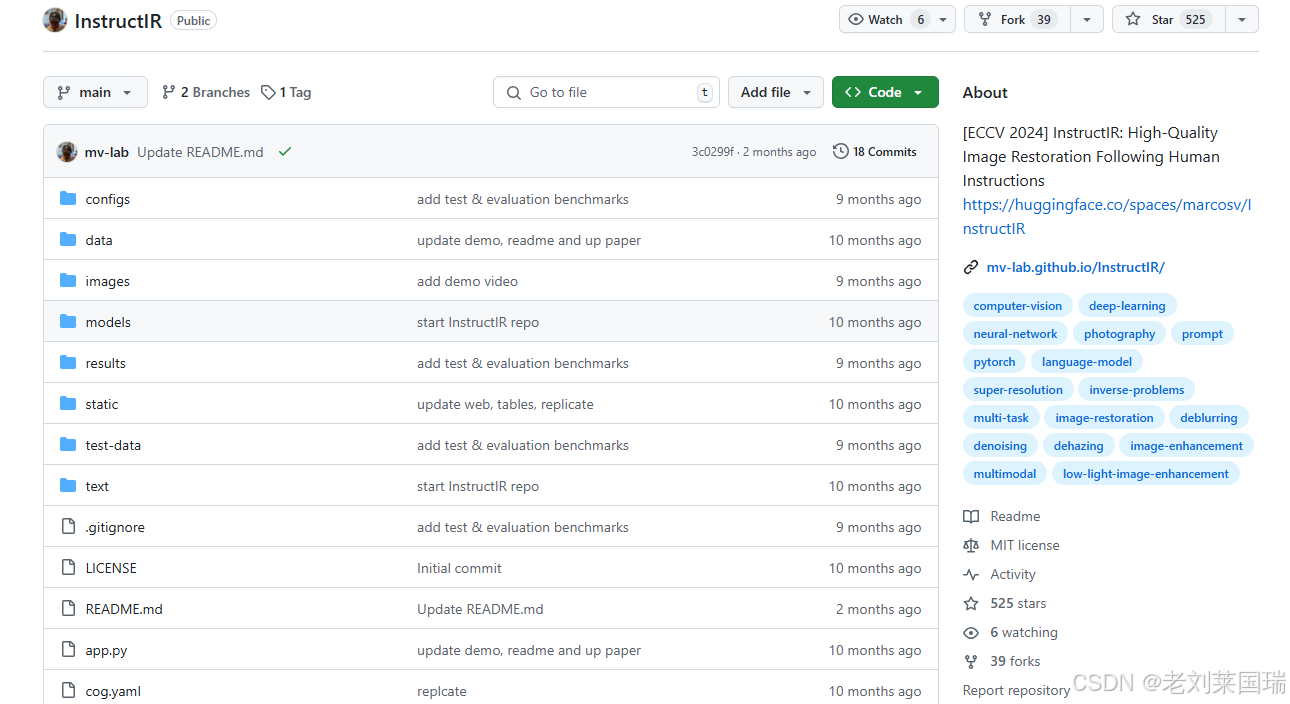The height and width of the screenshot is (704, 1290).
Task: Expand the Watch notifications dropdown
Action: click(x=943, y=19)
